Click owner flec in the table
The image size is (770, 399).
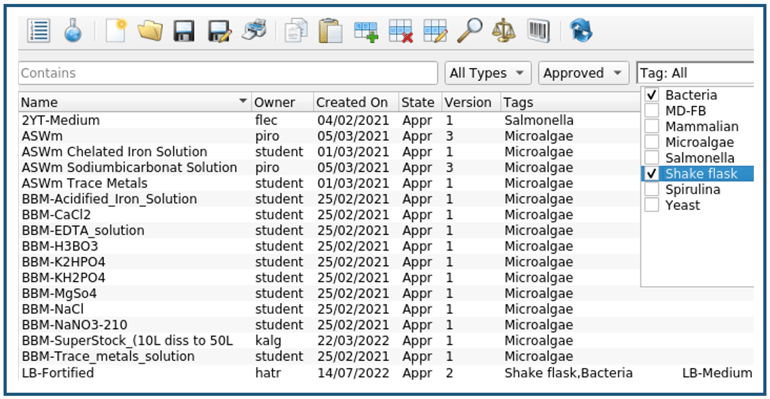(266, 120)
